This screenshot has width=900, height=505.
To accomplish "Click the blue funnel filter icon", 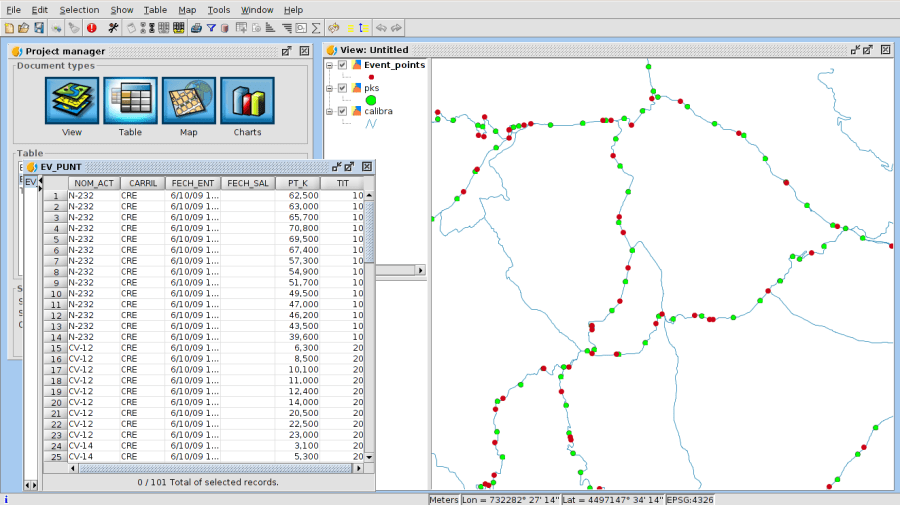I will tap(211, 28).
